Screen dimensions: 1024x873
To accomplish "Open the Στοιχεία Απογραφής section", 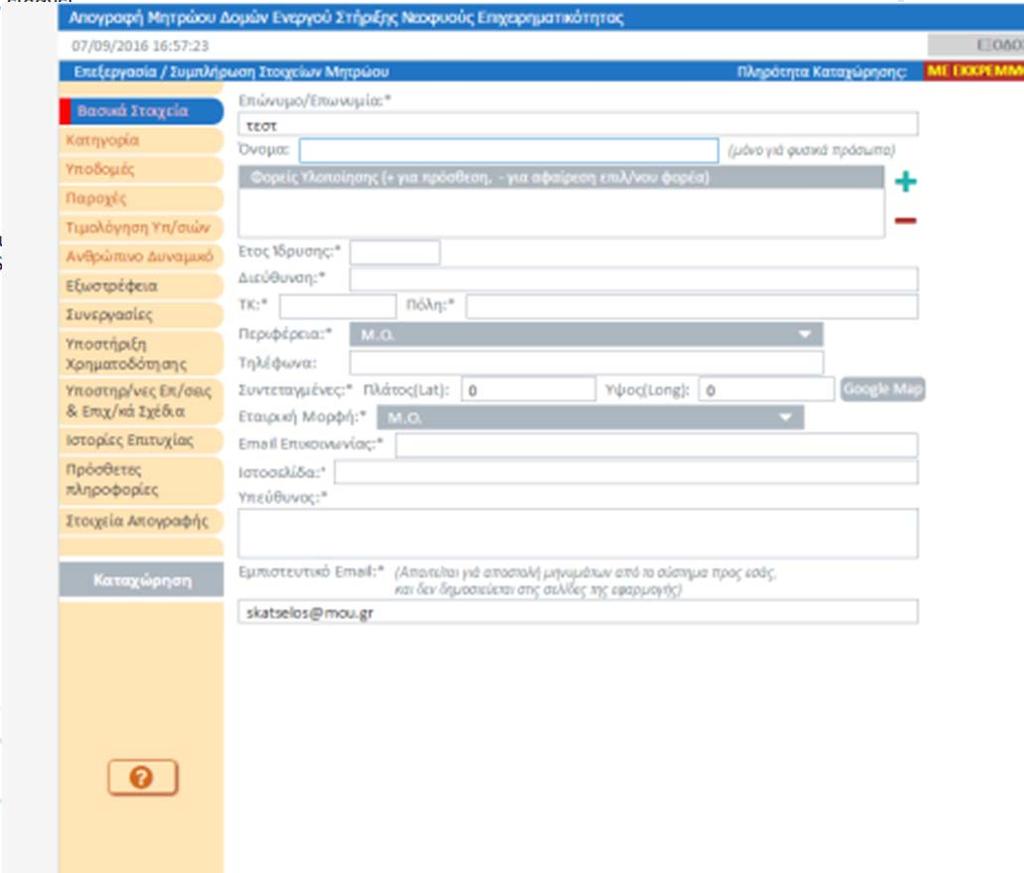I will pos(141,521).
